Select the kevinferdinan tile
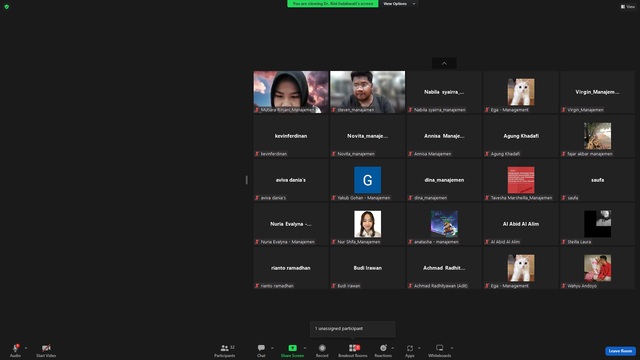This screenshot has width=640, height=360. click(x=291, y=136)
